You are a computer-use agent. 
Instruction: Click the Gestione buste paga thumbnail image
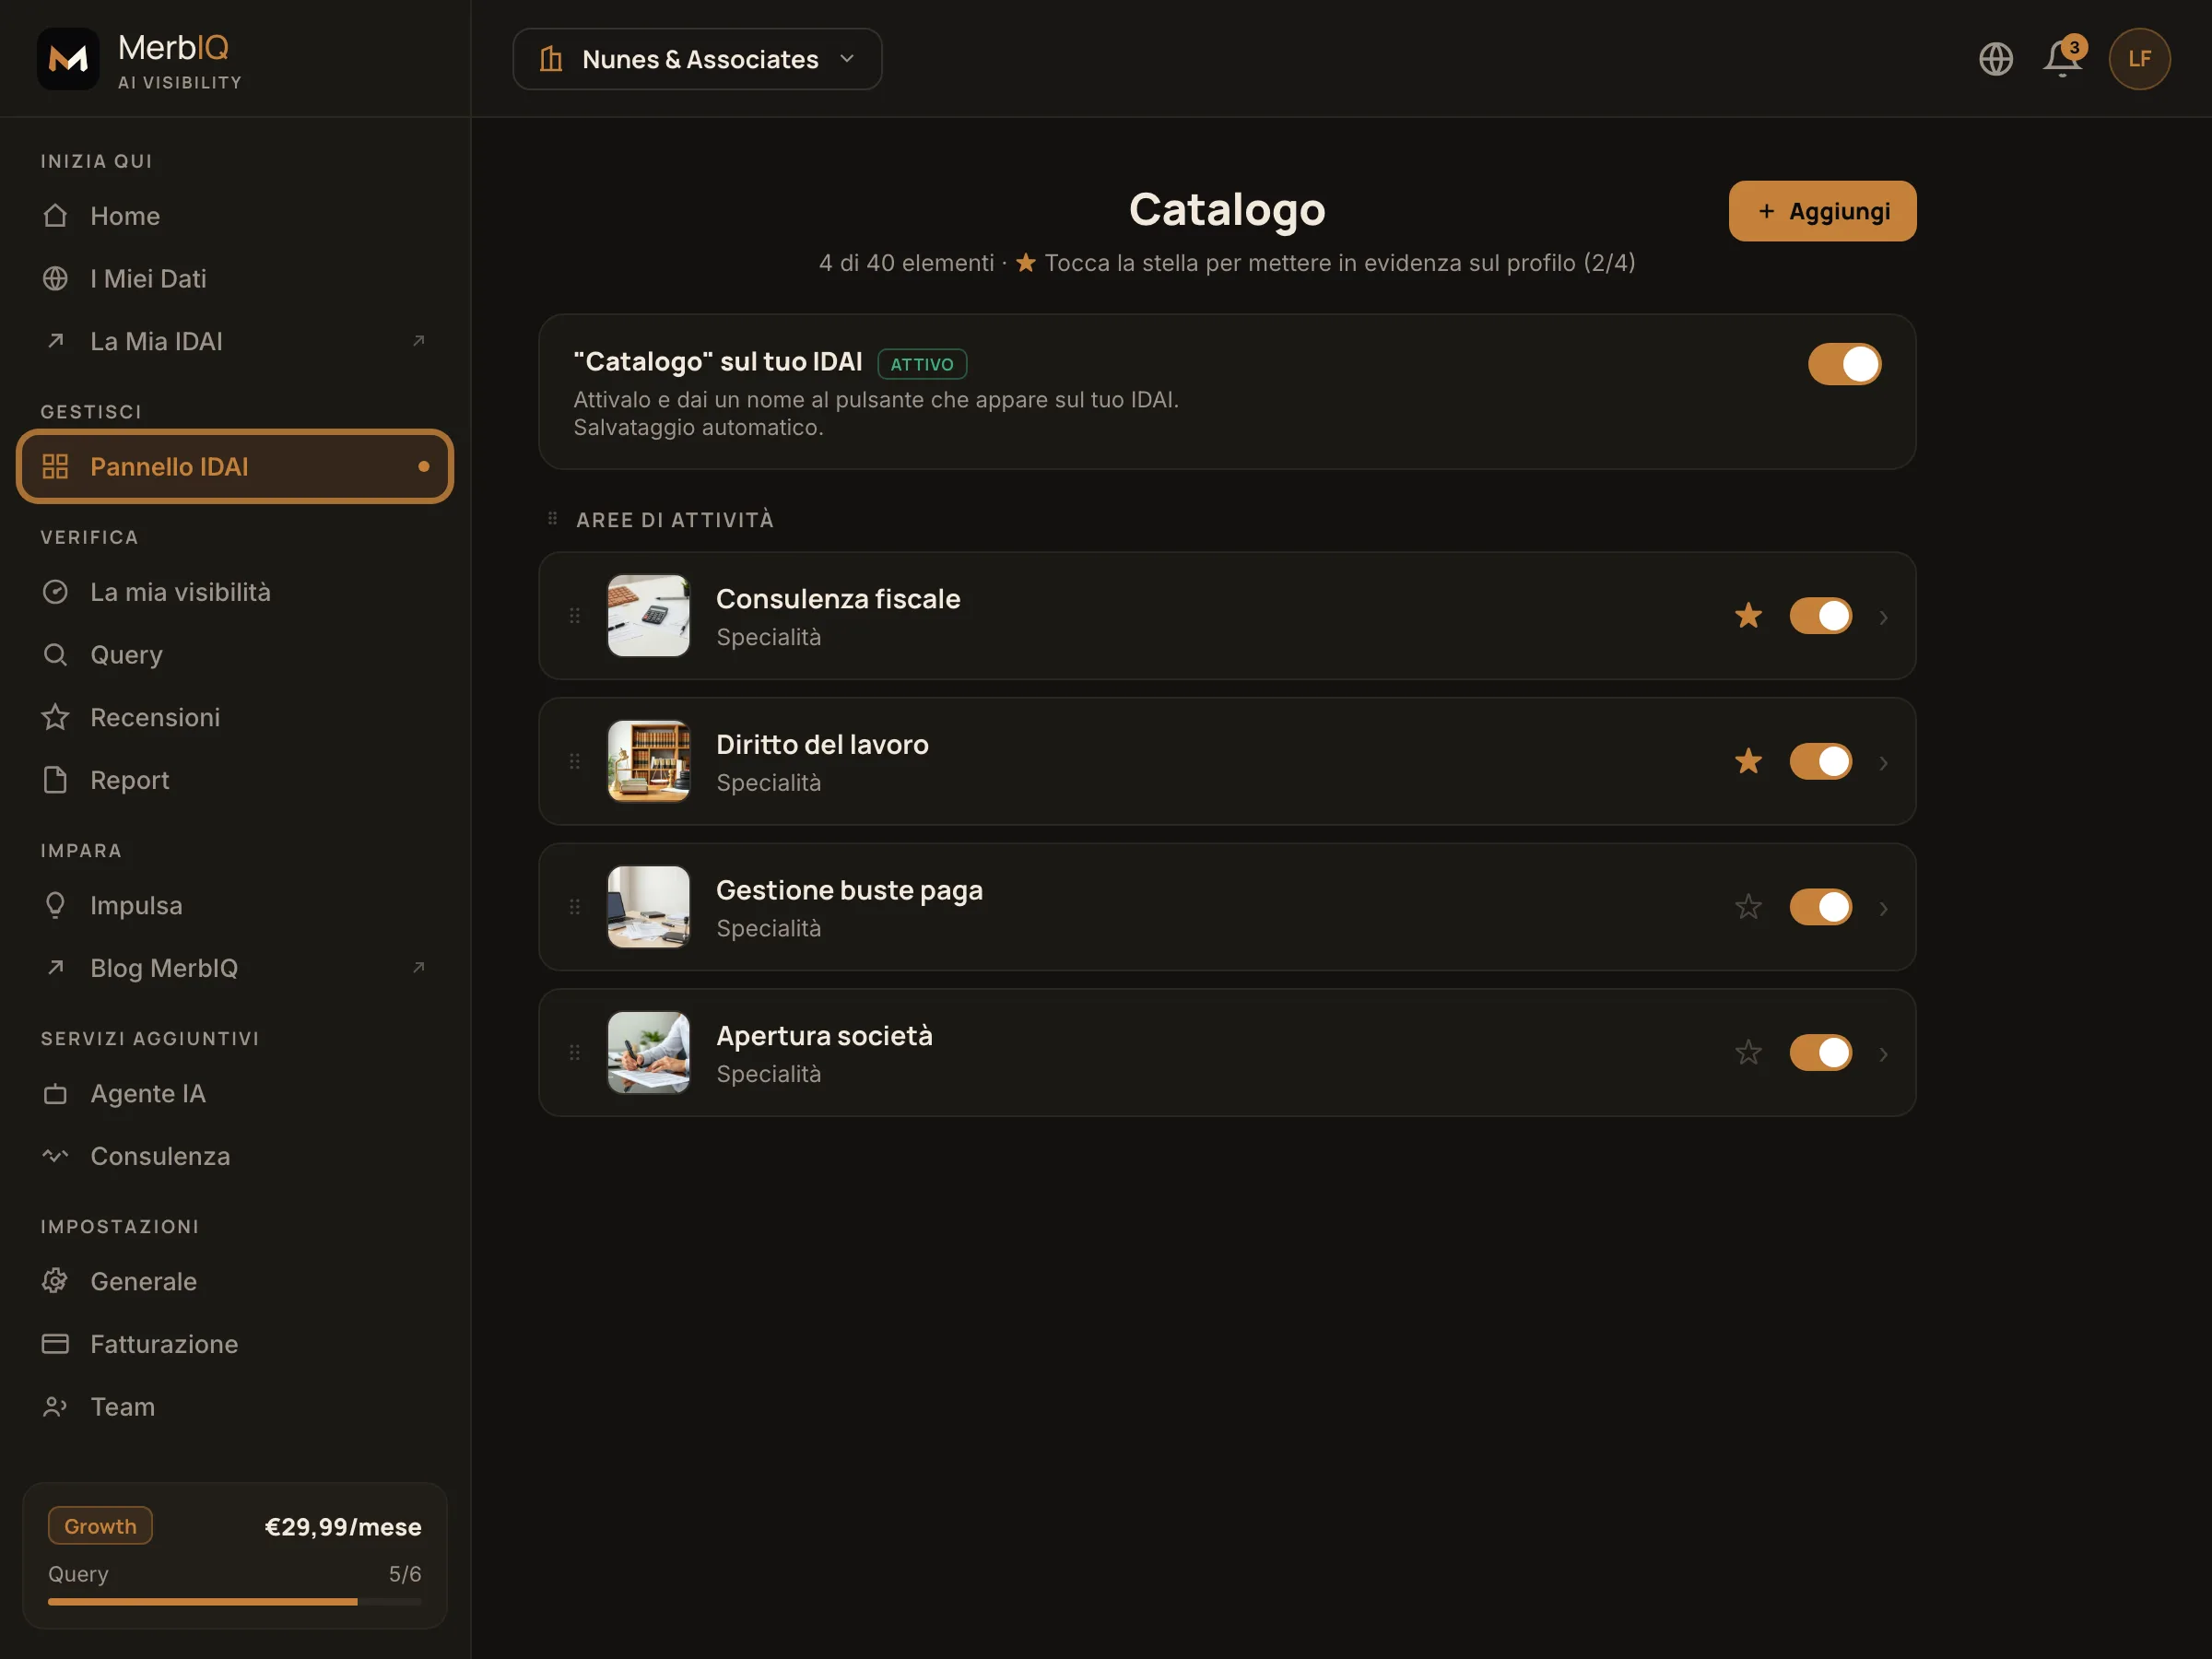[x=648, y=907]
